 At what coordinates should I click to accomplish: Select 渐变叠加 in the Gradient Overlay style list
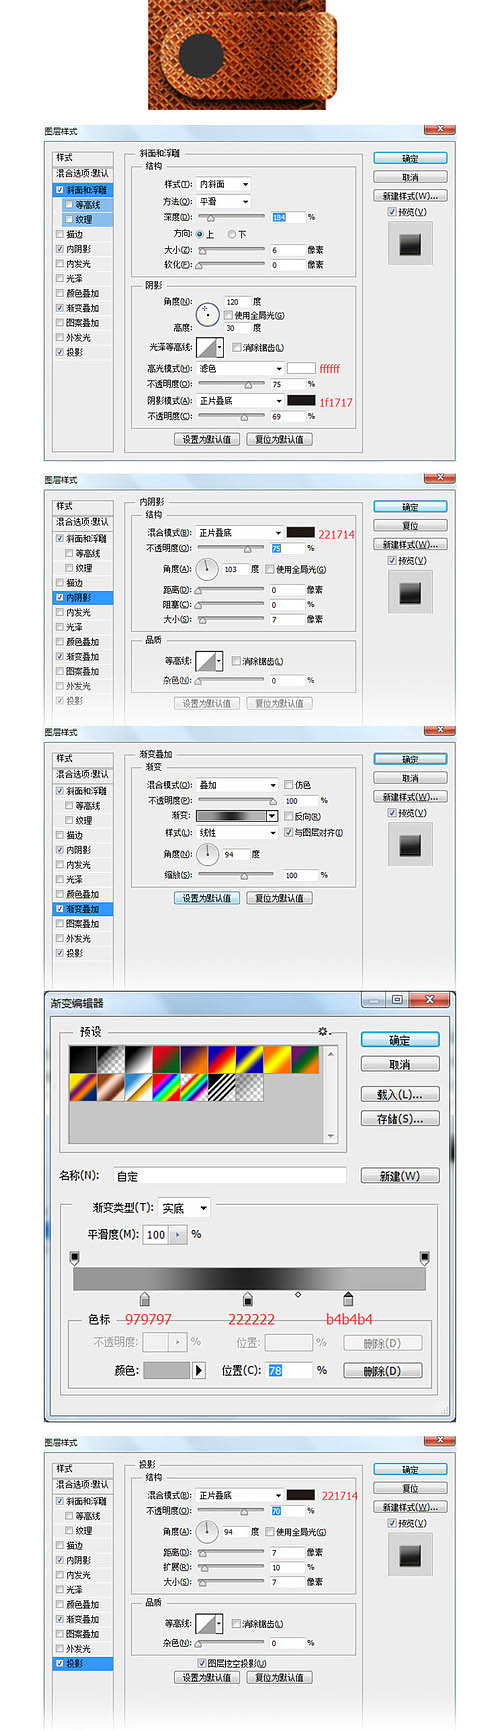point(84,909)
